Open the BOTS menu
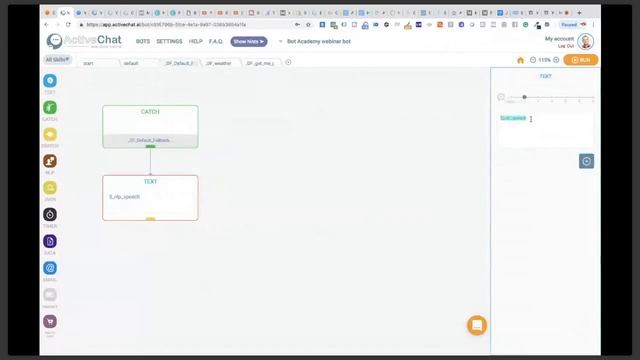Viewport: 640px width, 360px height. (x=143, y=41)
